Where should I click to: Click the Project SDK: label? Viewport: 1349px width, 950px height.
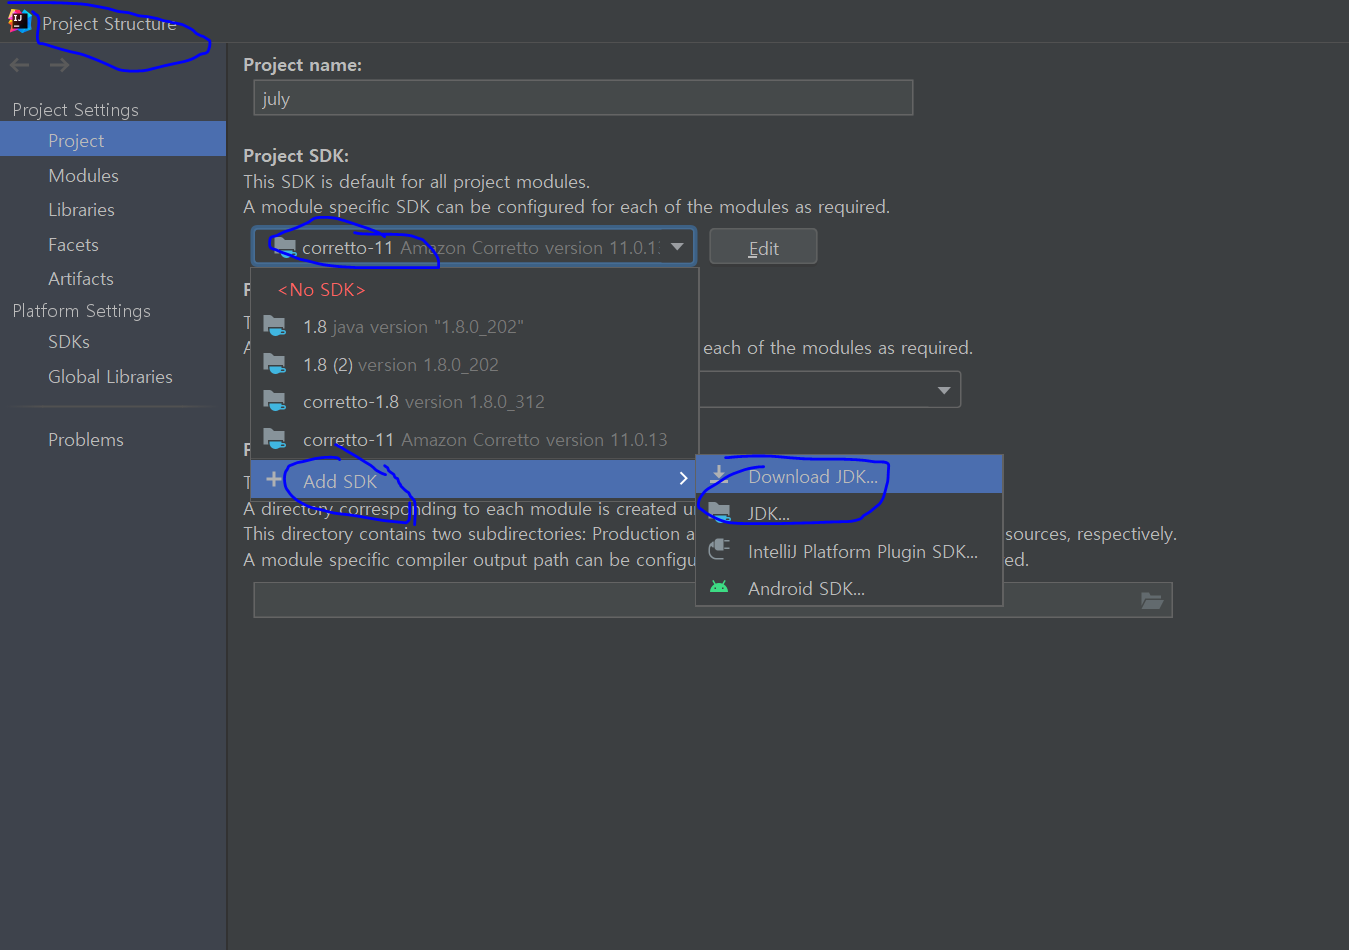pos(296,156)
